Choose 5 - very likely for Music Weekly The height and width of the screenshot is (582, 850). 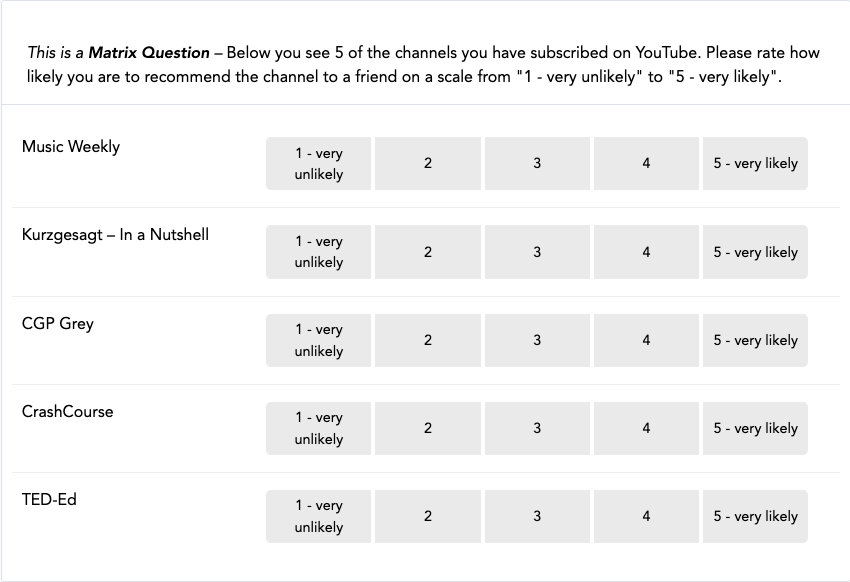click(x=755, y=163)
